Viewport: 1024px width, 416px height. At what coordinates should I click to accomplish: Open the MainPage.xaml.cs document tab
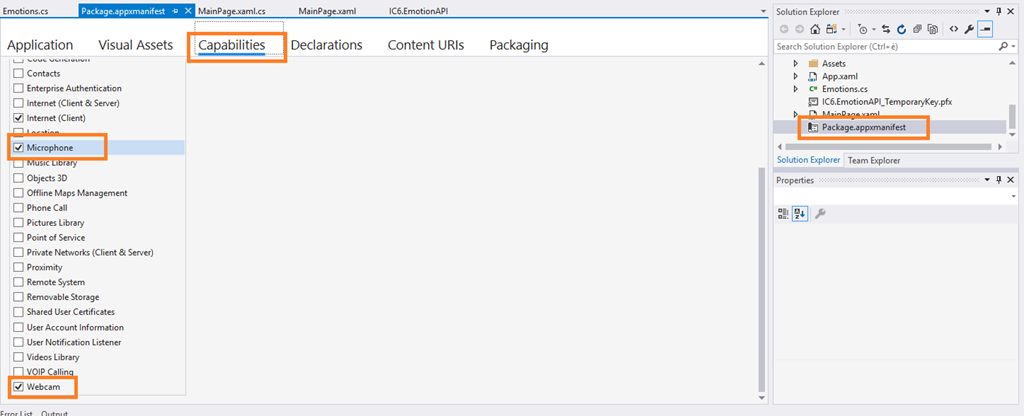[232, 10]
